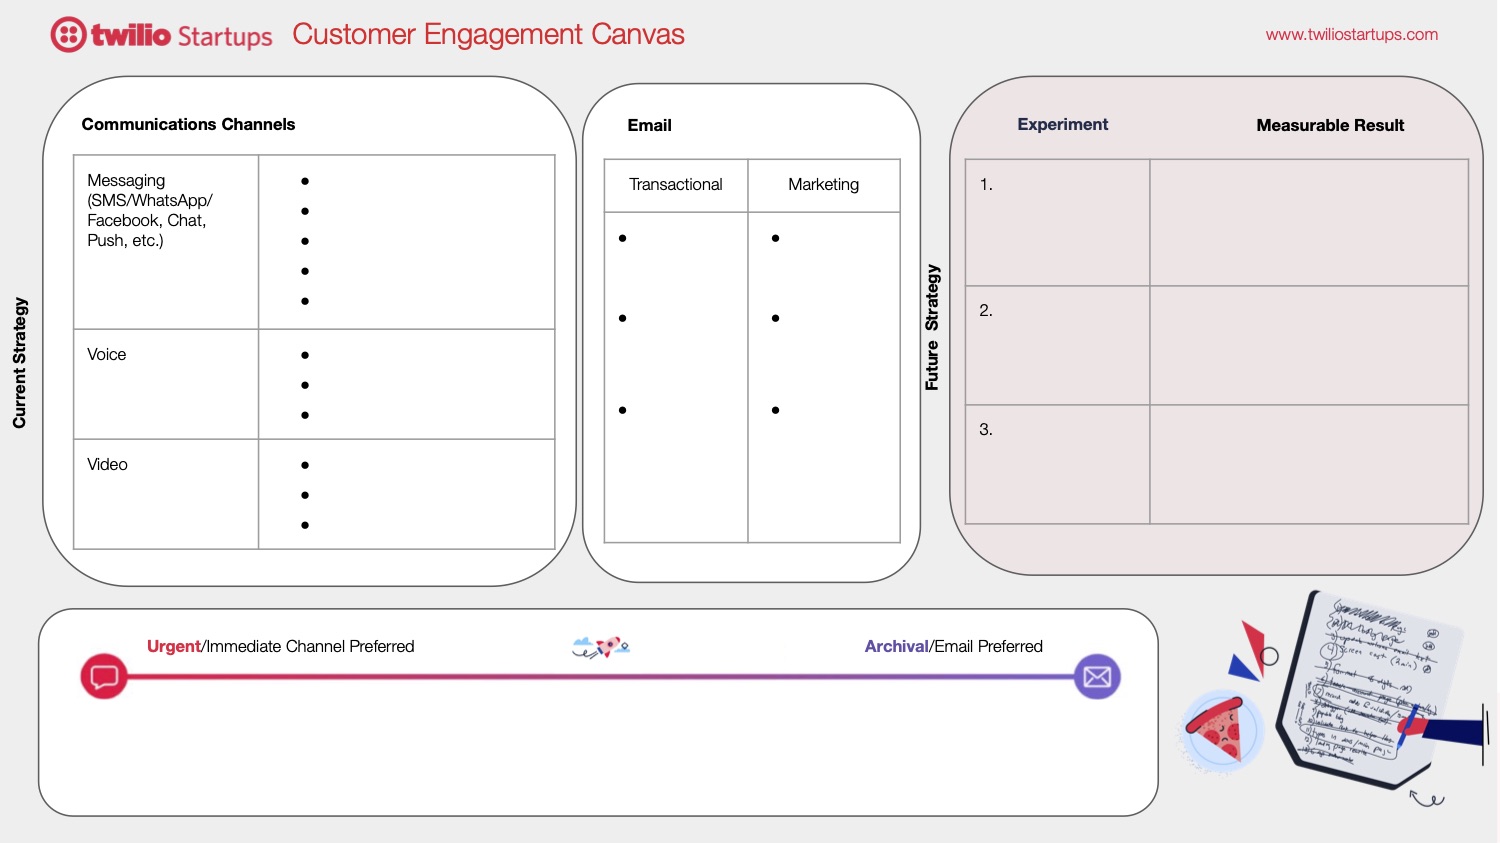Click experiment cell numbered 2.
The height and width of the screenshot is (843, 1500).
coord(1057,345)
